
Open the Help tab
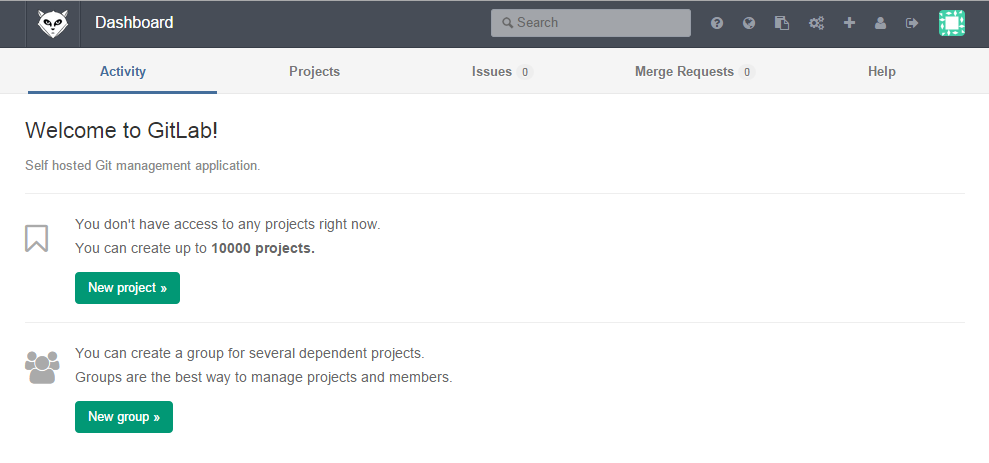881,72
